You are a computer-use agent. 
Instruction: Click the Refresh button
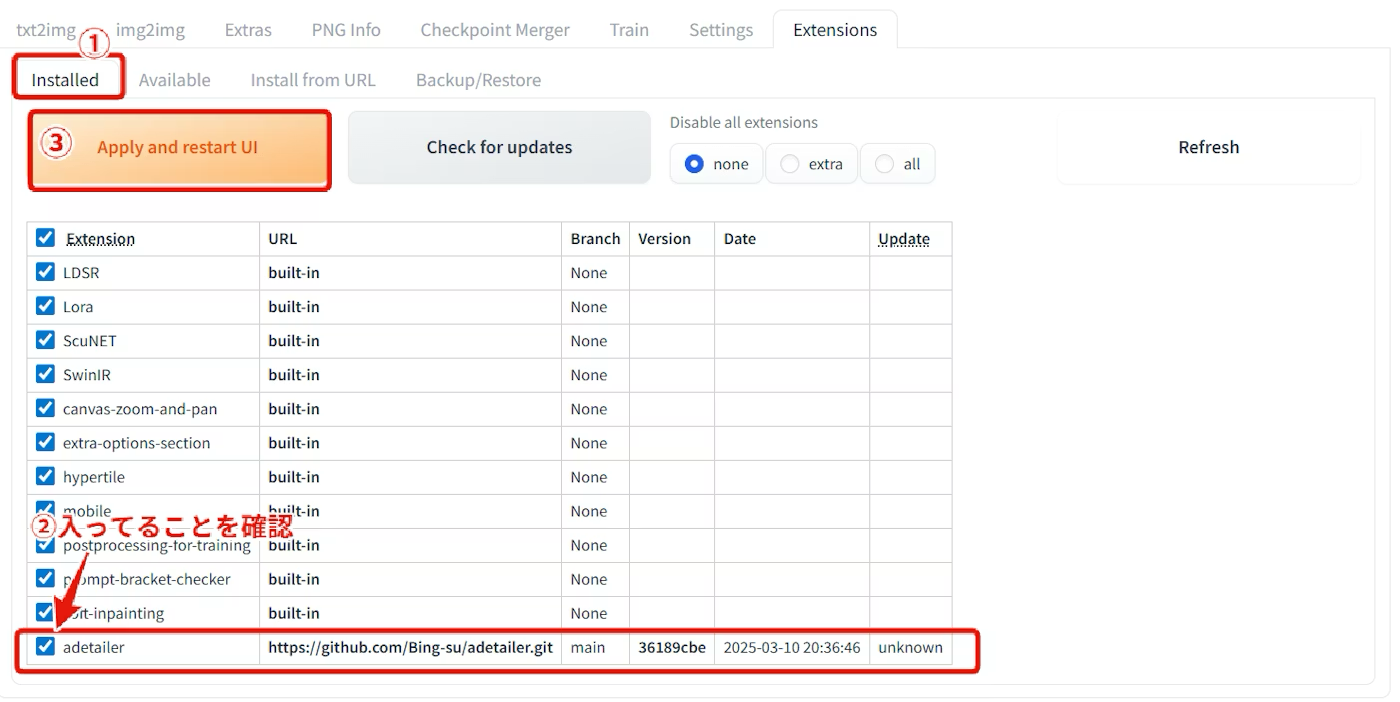(1208, 148)
